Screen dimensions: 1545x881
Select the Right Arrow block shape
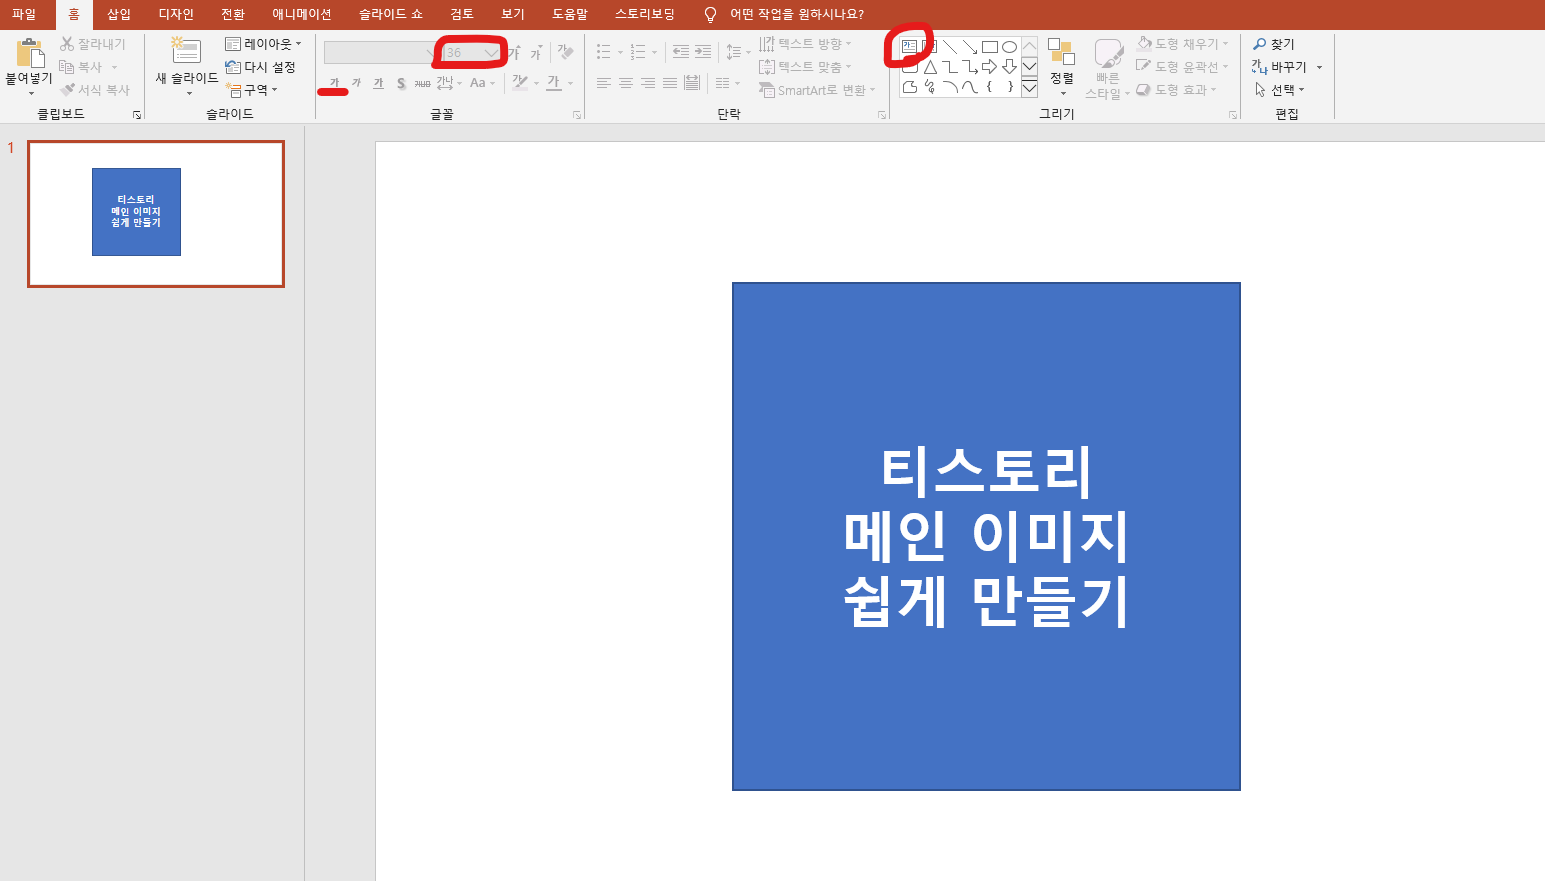(990, 67)
